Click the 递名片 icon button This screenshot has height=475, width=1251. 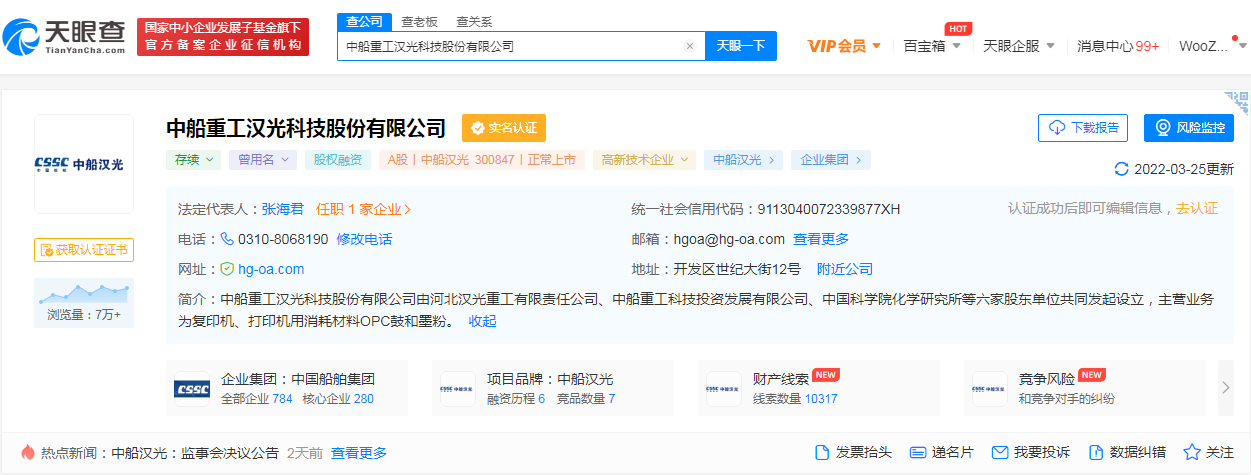[942, 452]
